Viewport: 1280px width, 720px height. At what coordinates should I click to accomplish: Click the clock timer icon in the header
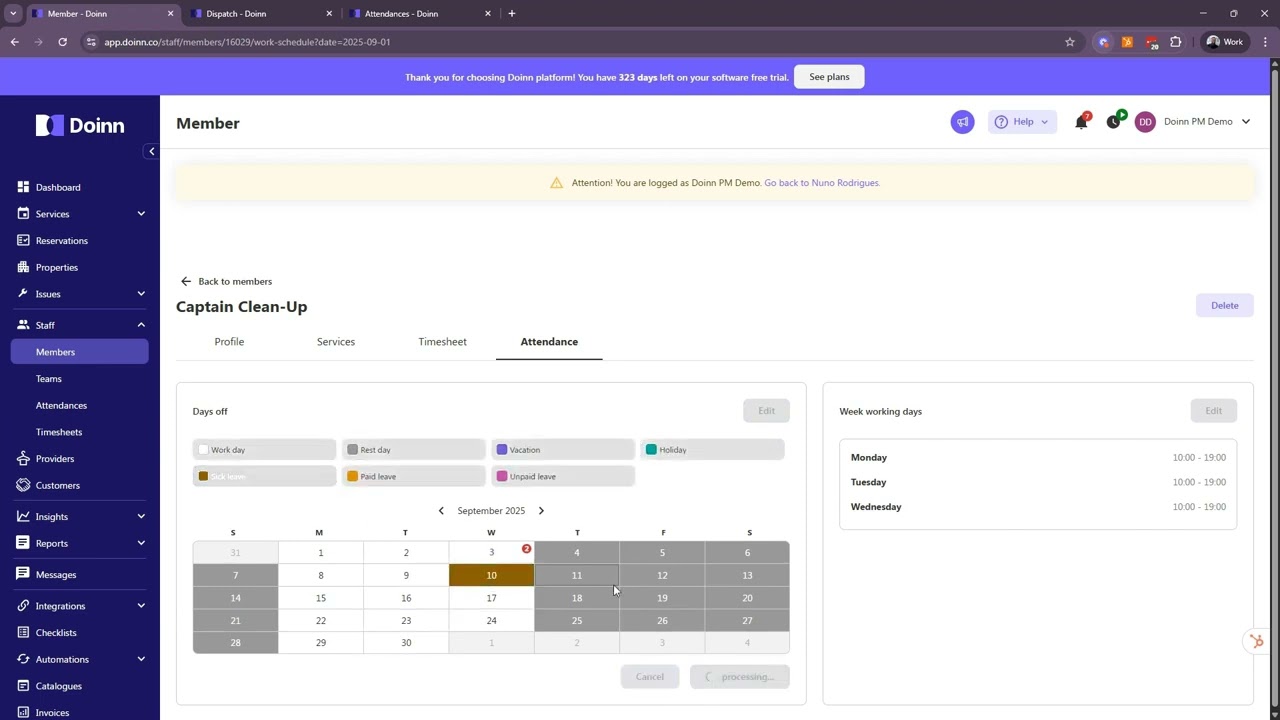[1114, 122]
